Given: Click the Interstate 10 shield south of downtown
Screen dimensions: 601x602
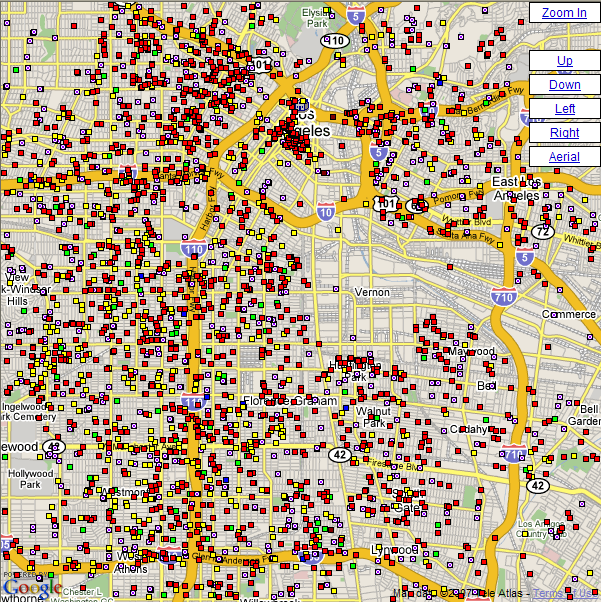Looking at the screenshot, I should (326, 212).
